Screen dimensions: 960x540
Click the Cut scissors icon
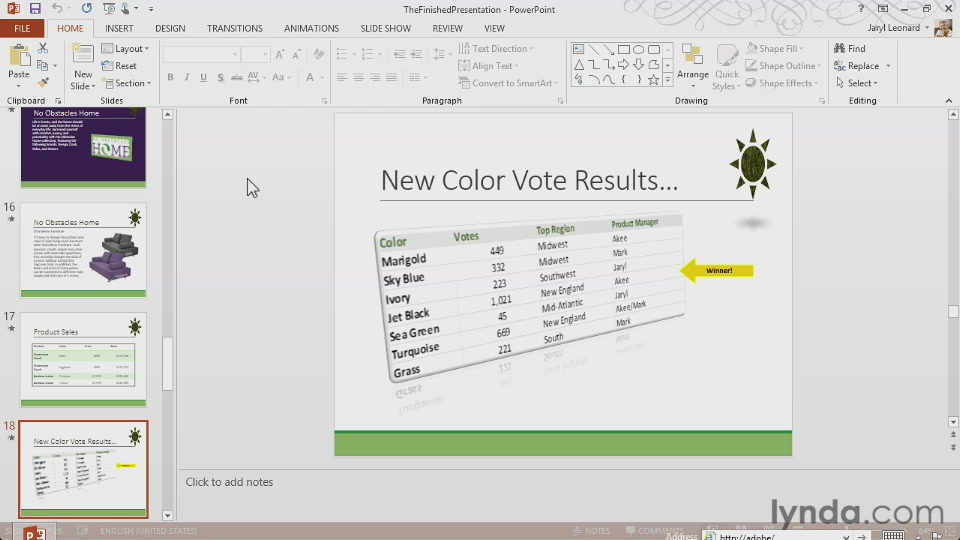click(x=43, y=48)
